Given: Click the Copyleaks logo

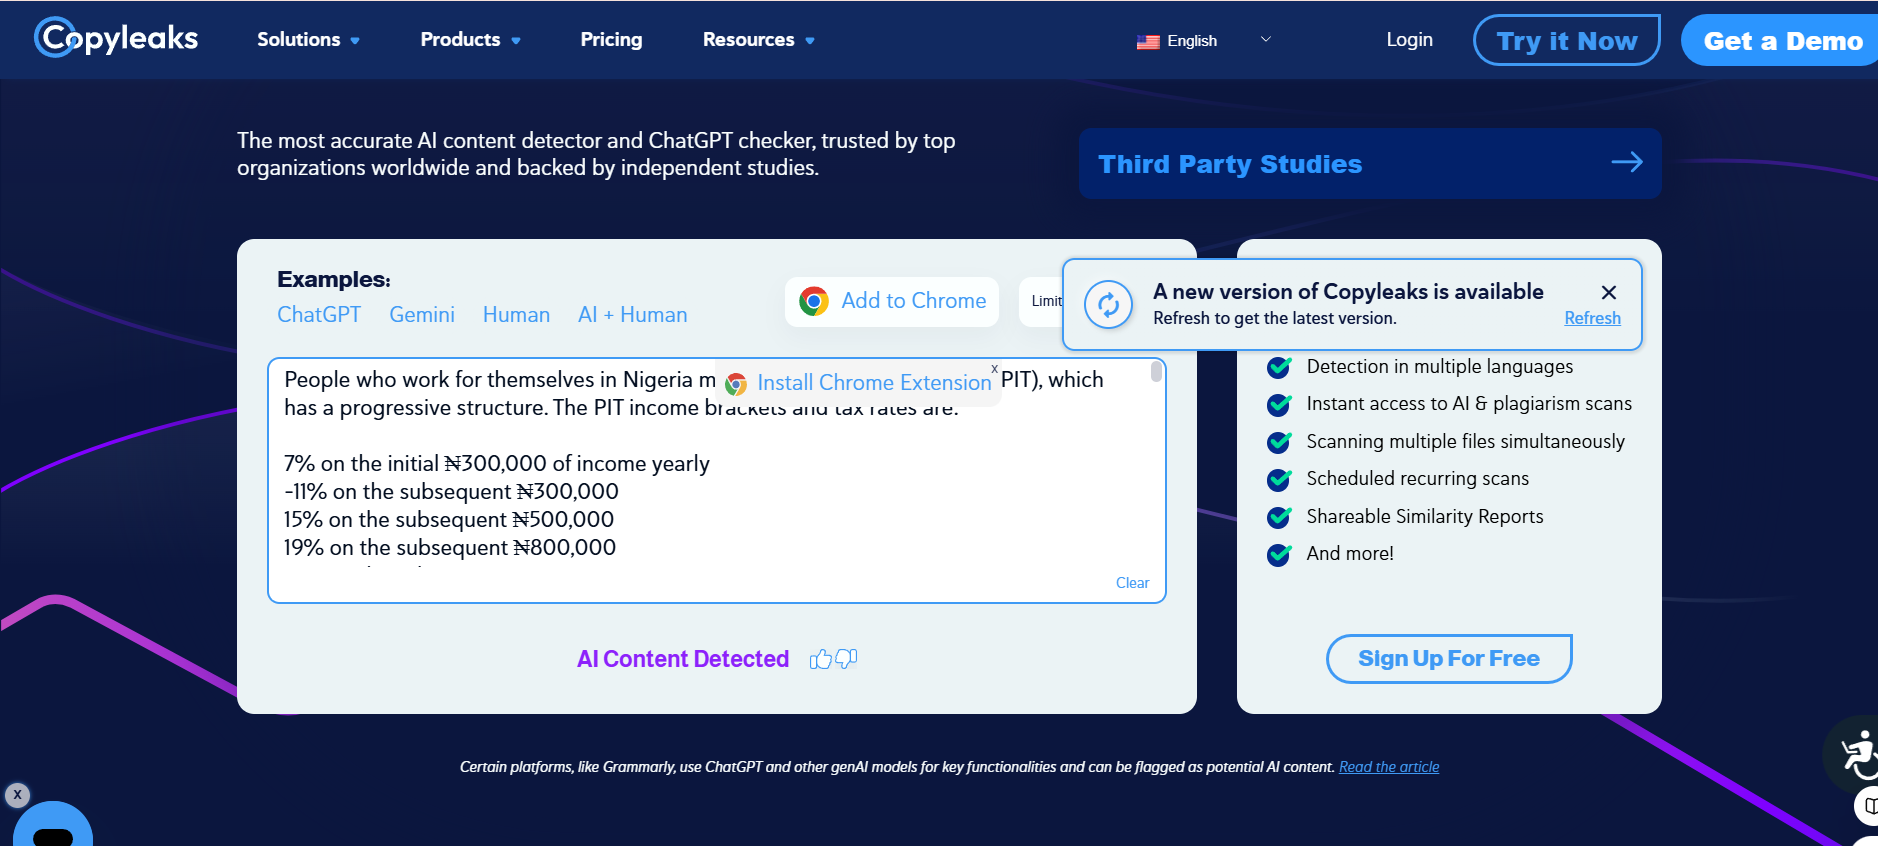Looking at the screenshot, I should tap(116, 38).
